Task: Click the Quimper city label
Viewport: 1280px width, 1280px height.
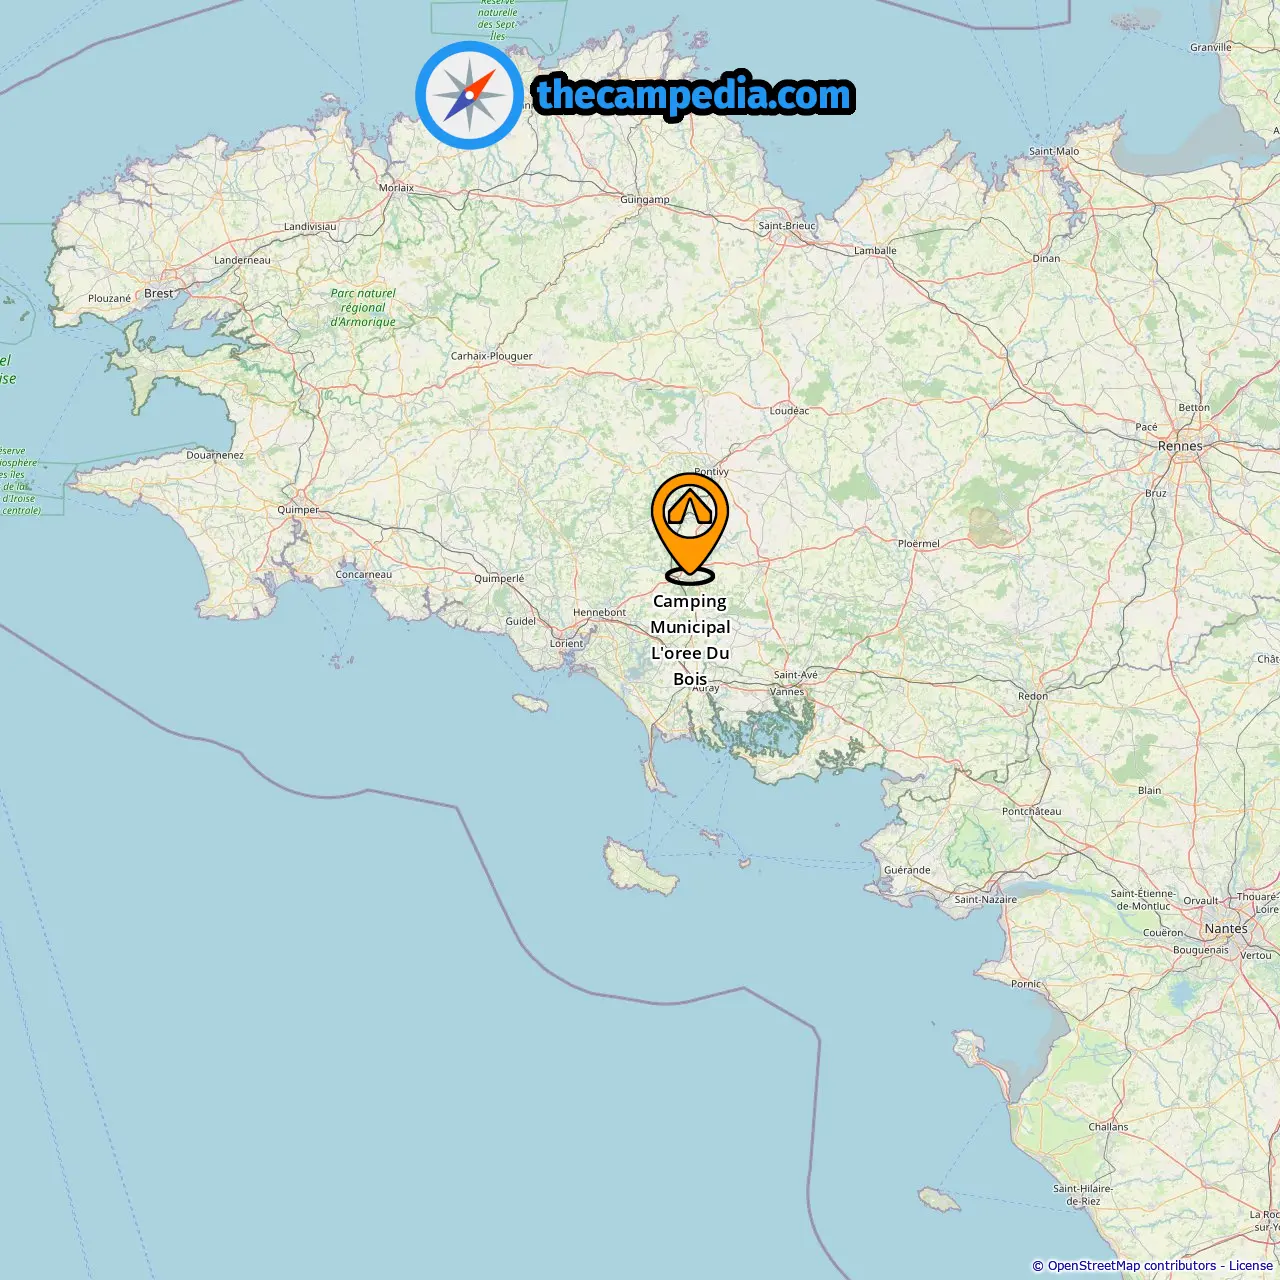Action: tap(298, 510)
